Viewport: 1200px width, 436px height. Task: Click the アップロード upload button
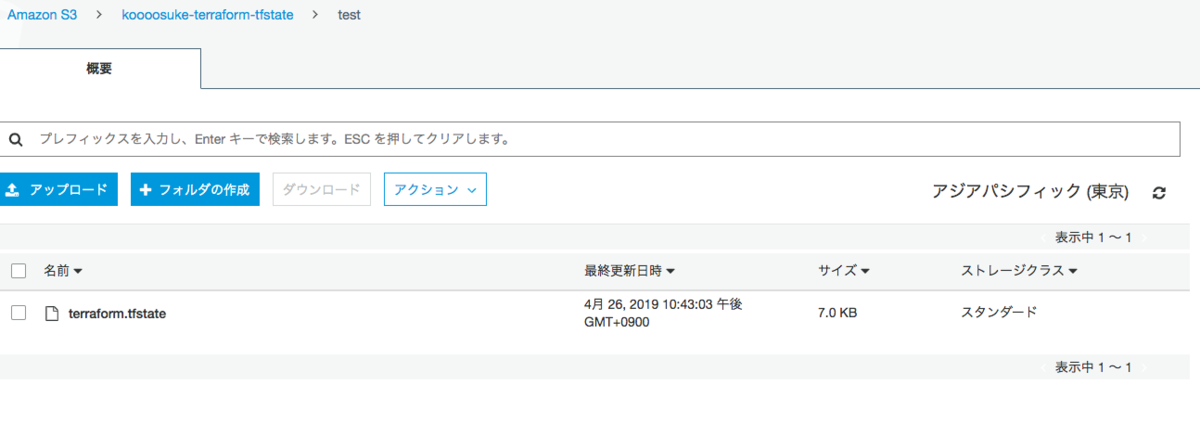click(58, 189)
